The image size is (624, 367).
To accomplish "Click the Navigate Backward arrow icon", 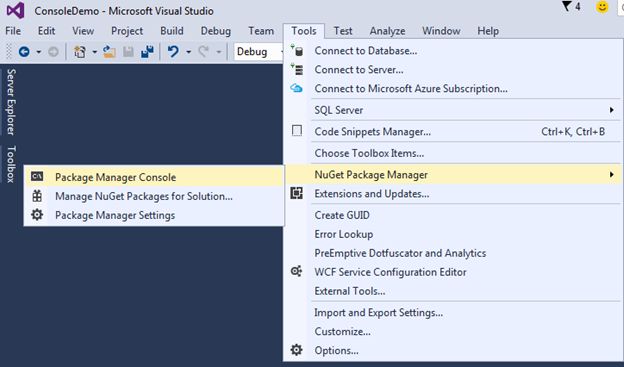I will coord(24,52).
